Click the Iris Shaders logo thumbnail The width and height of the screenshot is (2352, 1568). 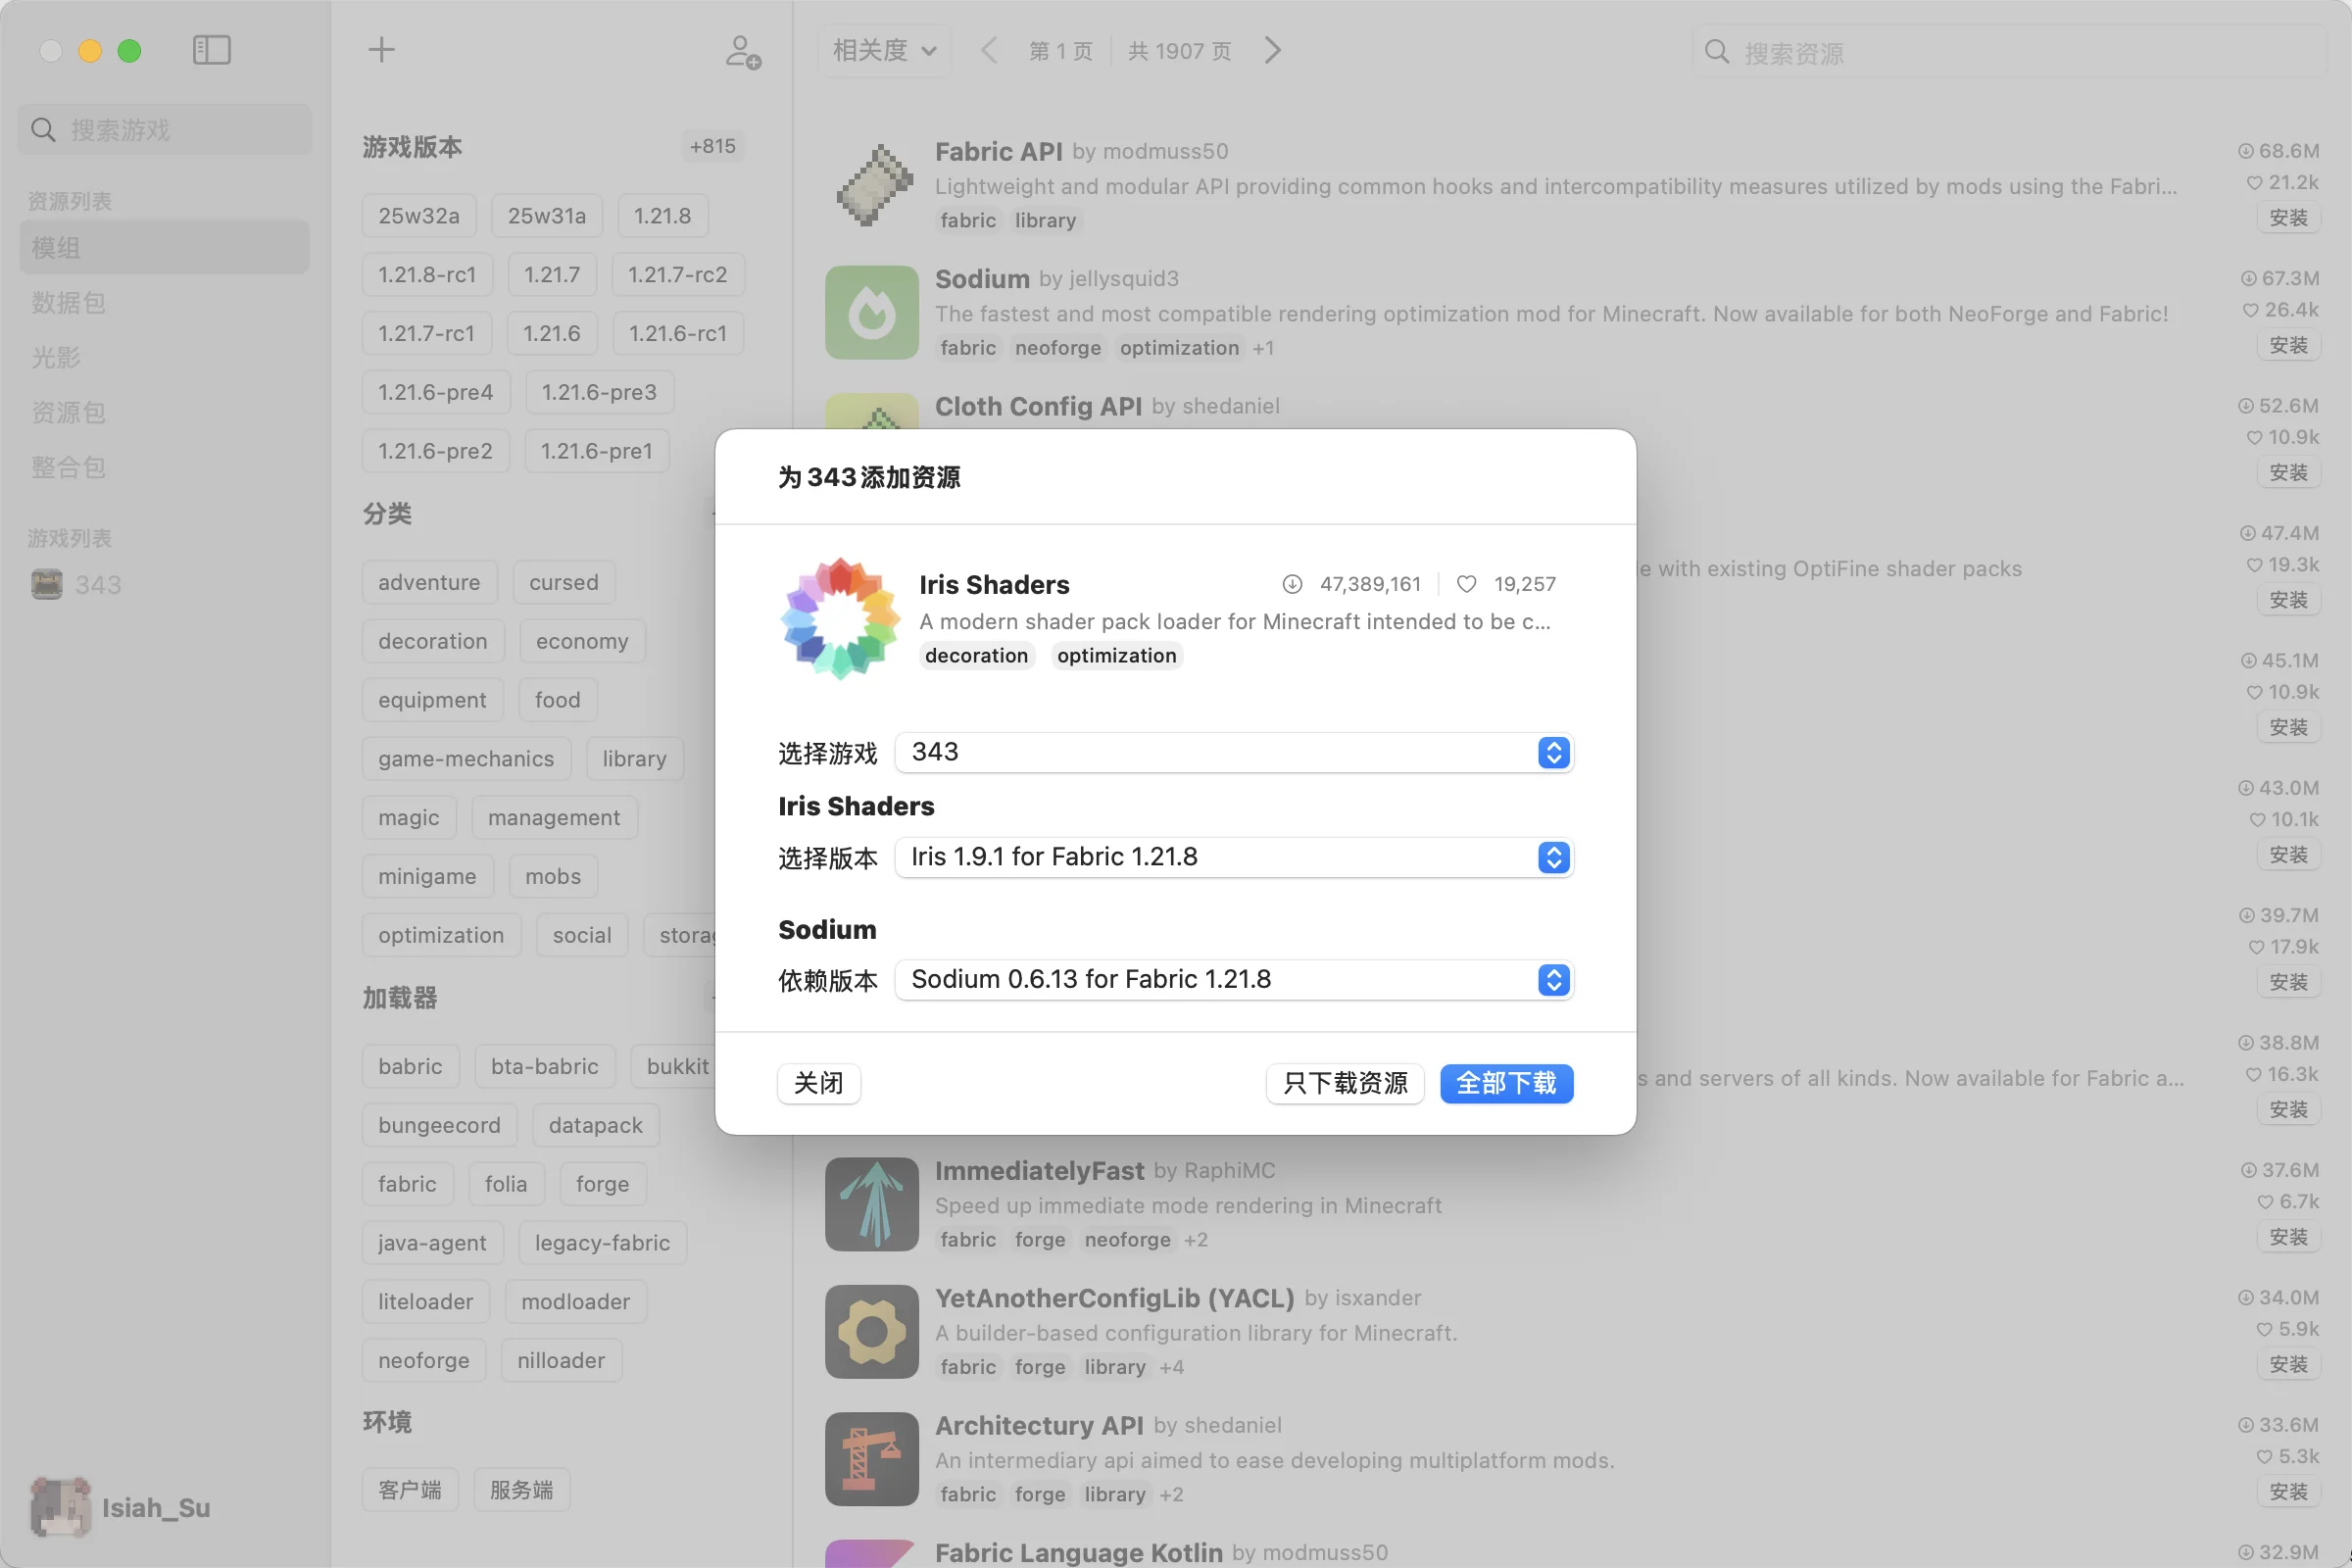point(839,619)
